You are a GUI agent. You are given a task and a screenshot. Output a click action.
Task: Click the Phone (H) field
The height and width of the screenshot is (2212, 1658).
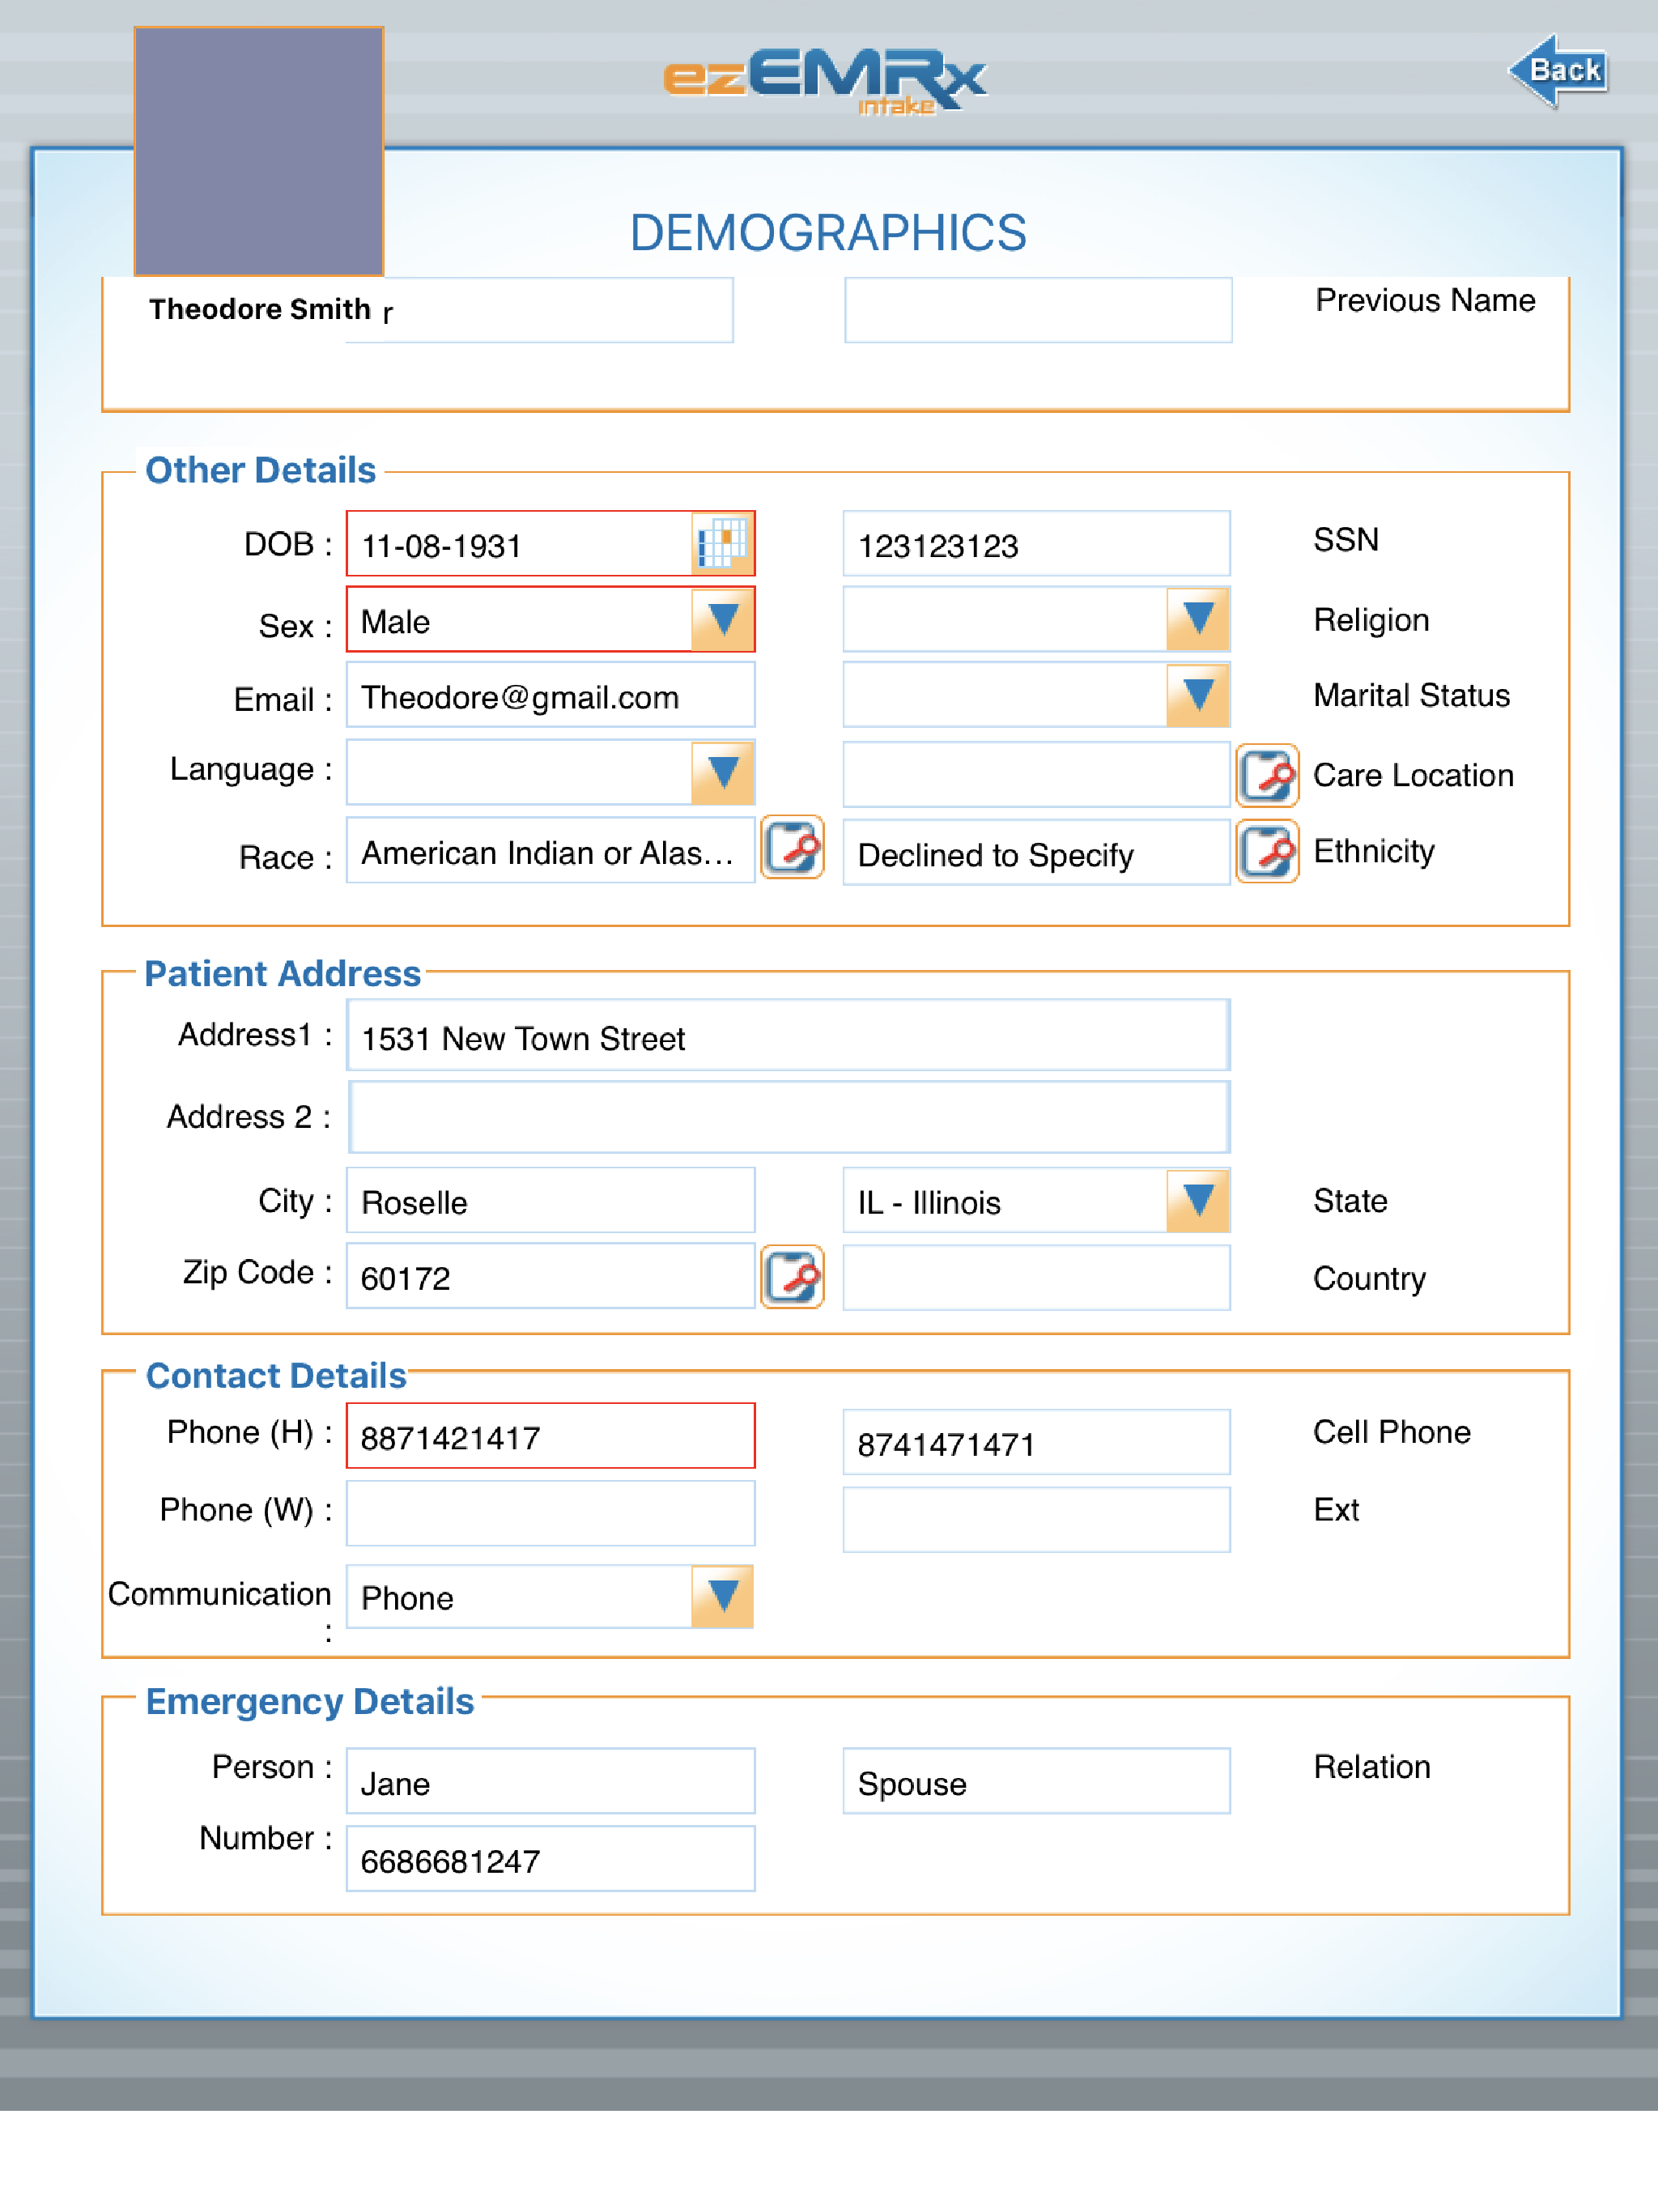click(550, 1436)
